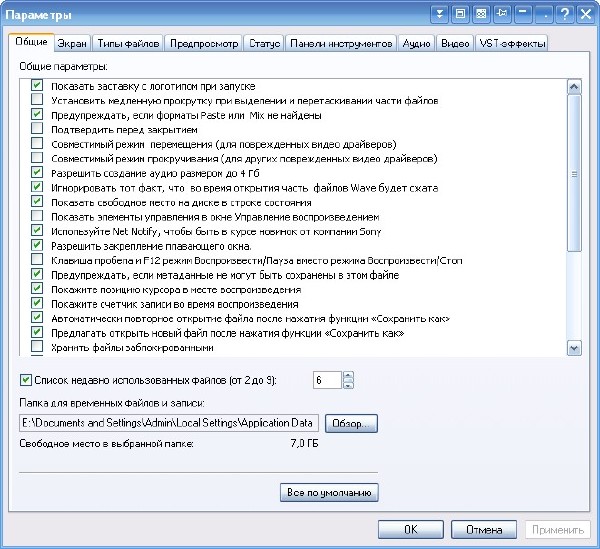Screen dimensions: 600x549
Task: Click the "Все по умолчанию" button
Action: click(x=329, y=492)
